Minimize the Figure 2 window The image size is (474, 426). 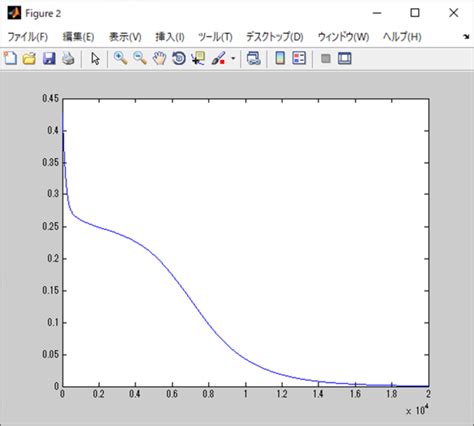tap(377, 13)
